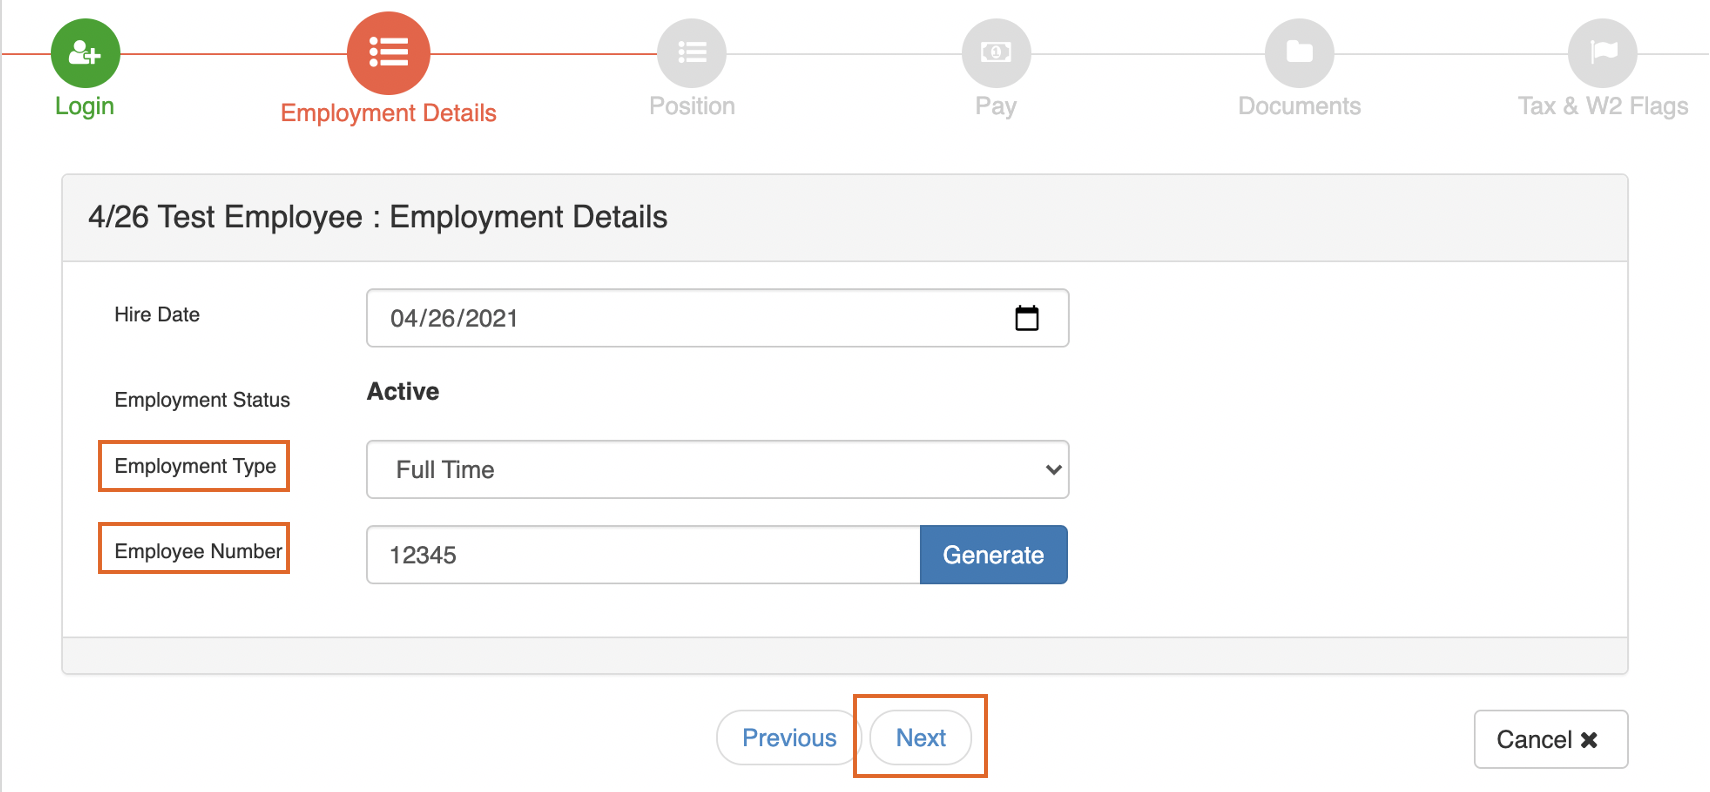The height and width of the screenshot is (792, 1710).
Task: Switch to the Position wizard step label
Action: tap(692, 105)
